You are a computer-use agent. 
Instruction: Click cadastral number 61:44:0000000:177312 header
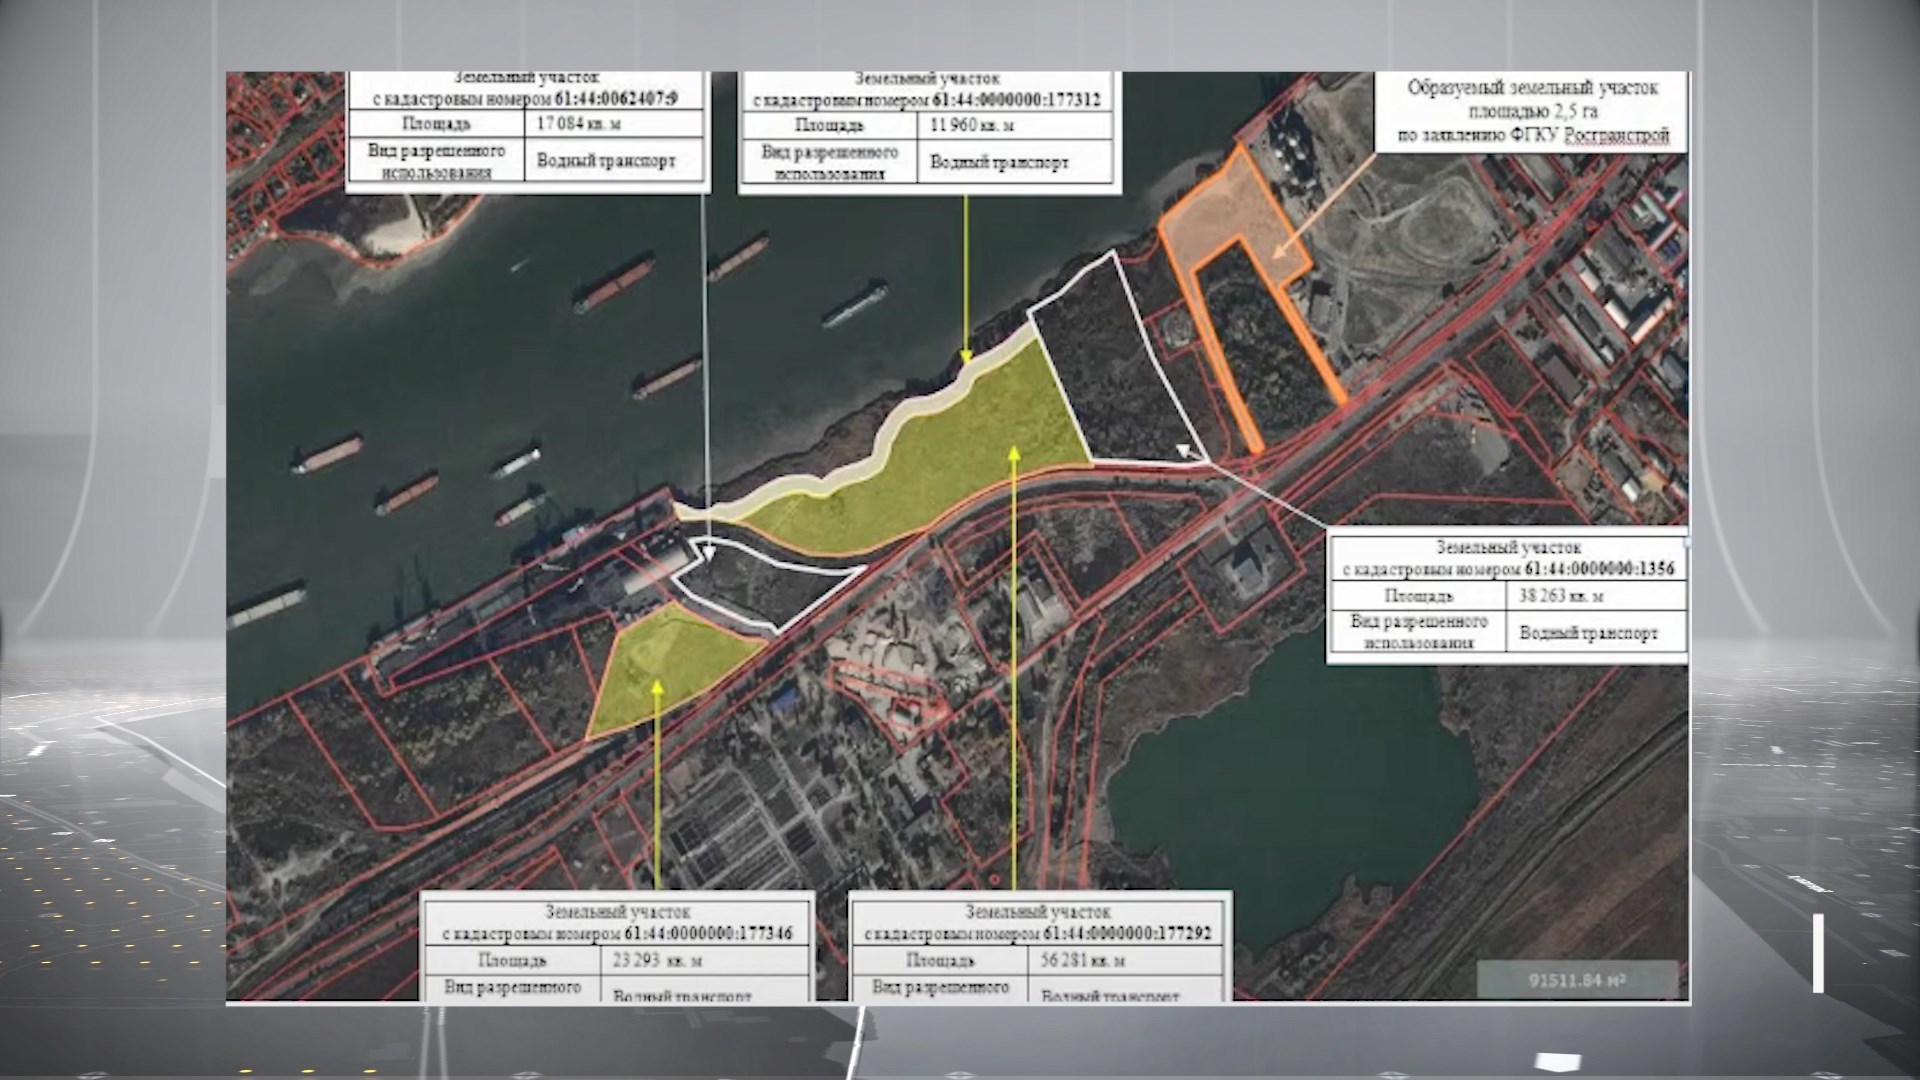click(x=927, y=90)
